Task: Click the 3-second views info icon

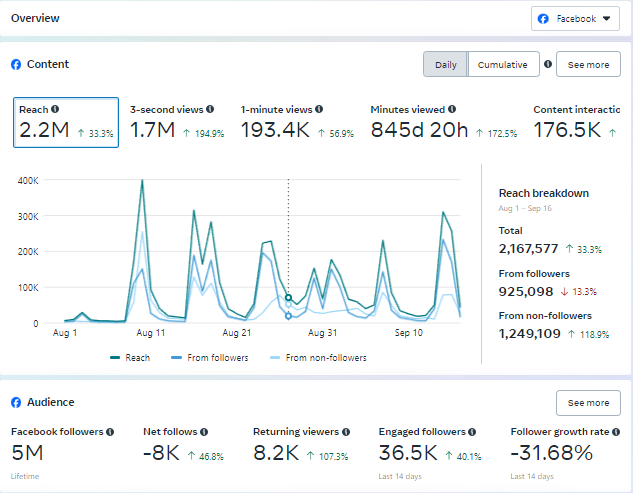Action: click(210, 109)
